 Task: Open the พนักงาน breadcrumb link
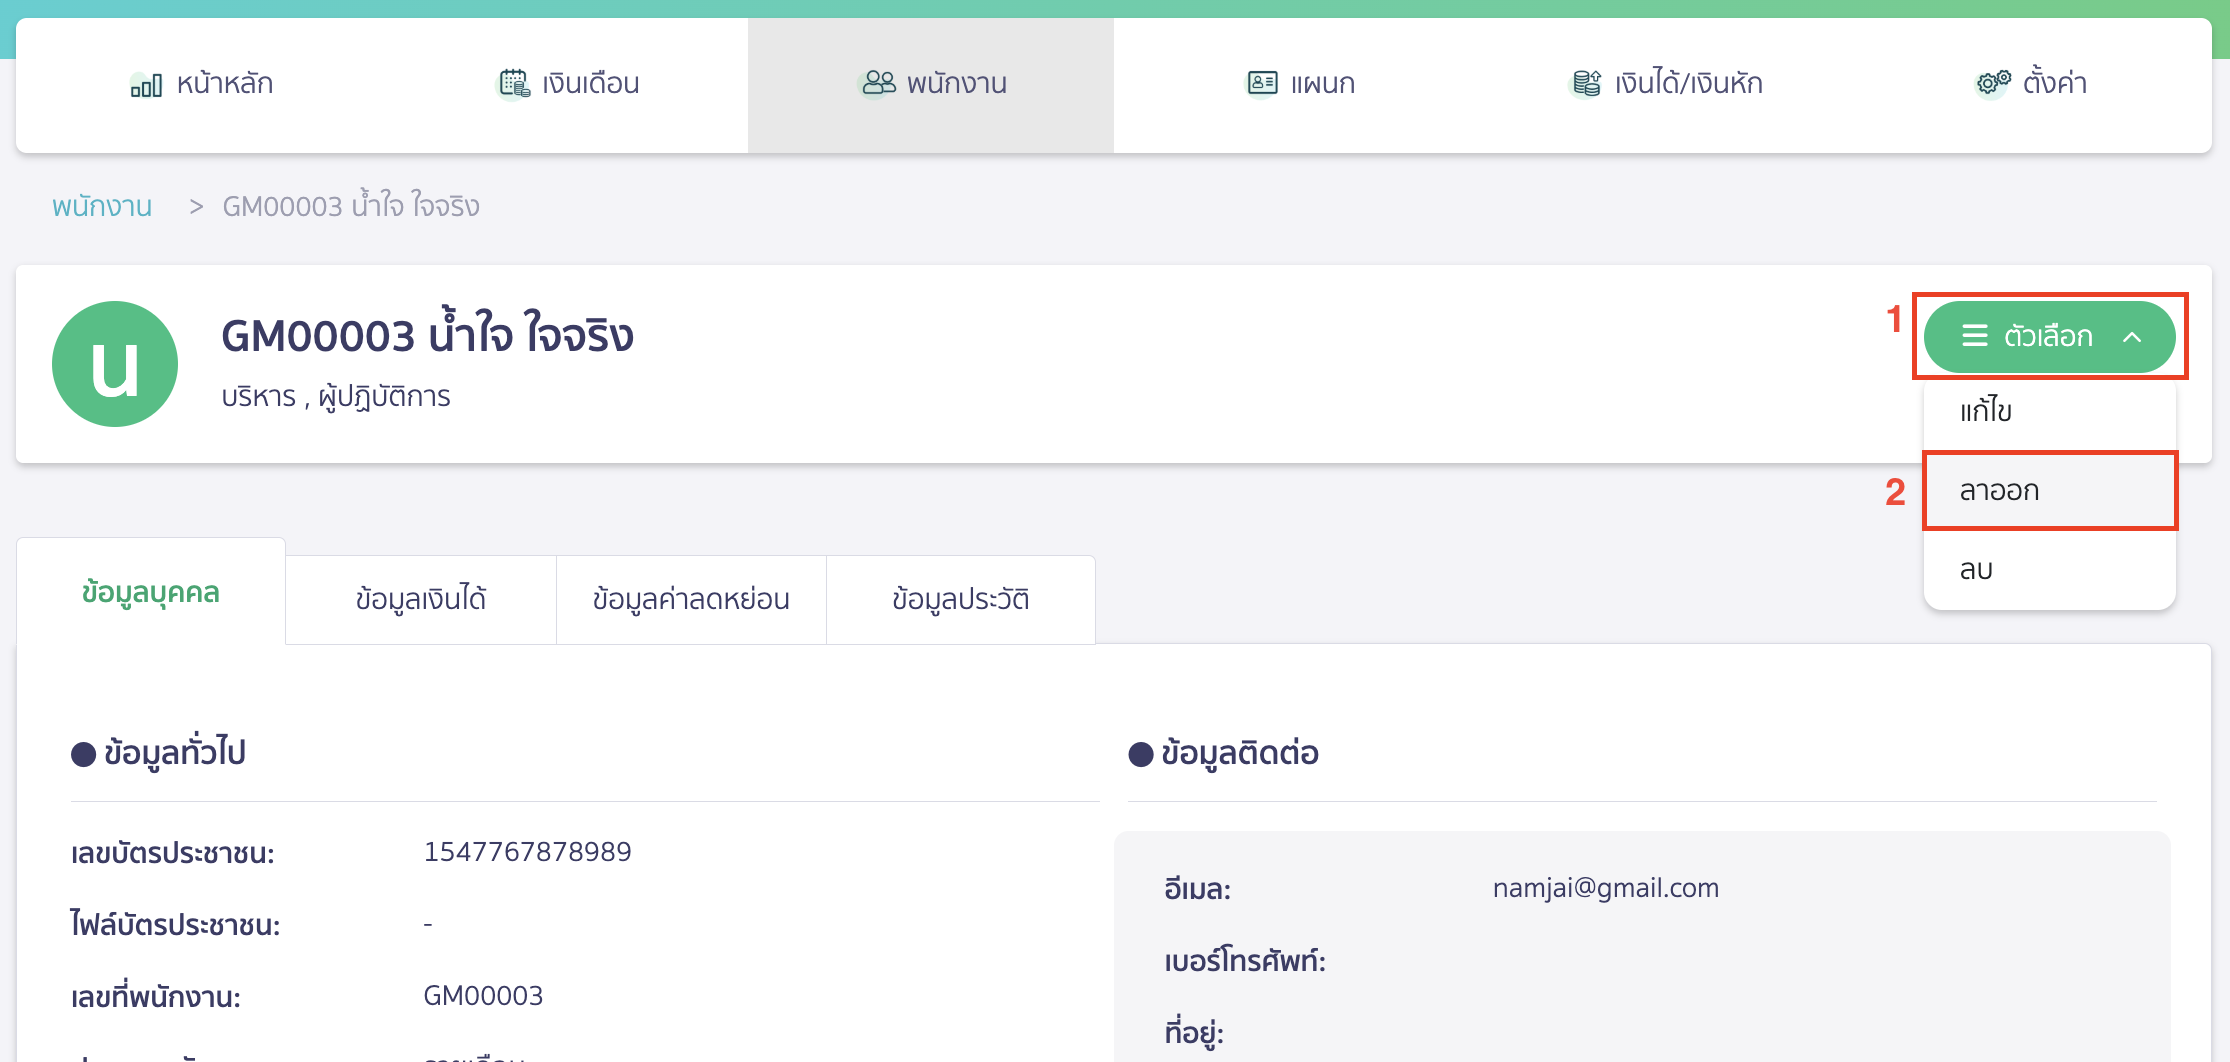click(100, 205)
